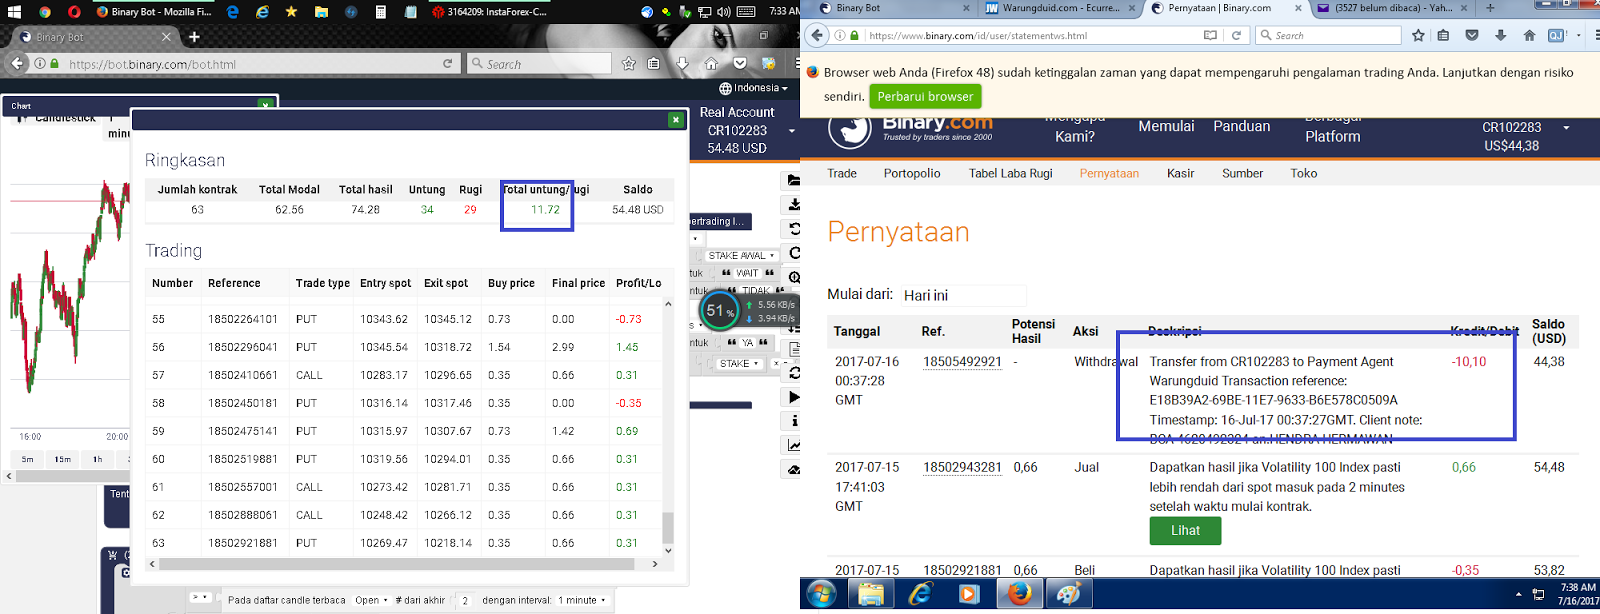Open reference link 18502943281
Image resolution: width=1600 pixels, height=614 pixels.
pos(962,467)
